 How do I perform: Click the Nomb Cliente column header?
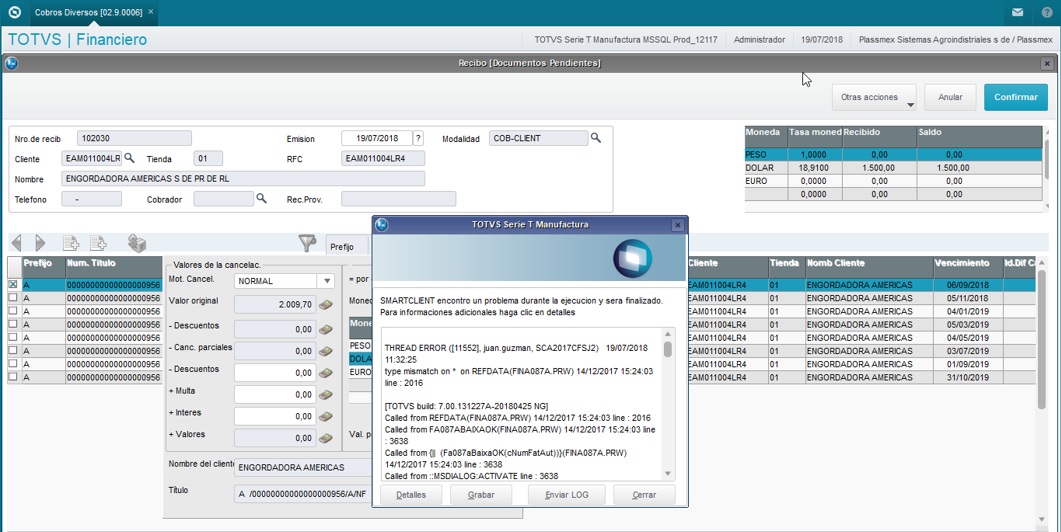click(868, 267)
